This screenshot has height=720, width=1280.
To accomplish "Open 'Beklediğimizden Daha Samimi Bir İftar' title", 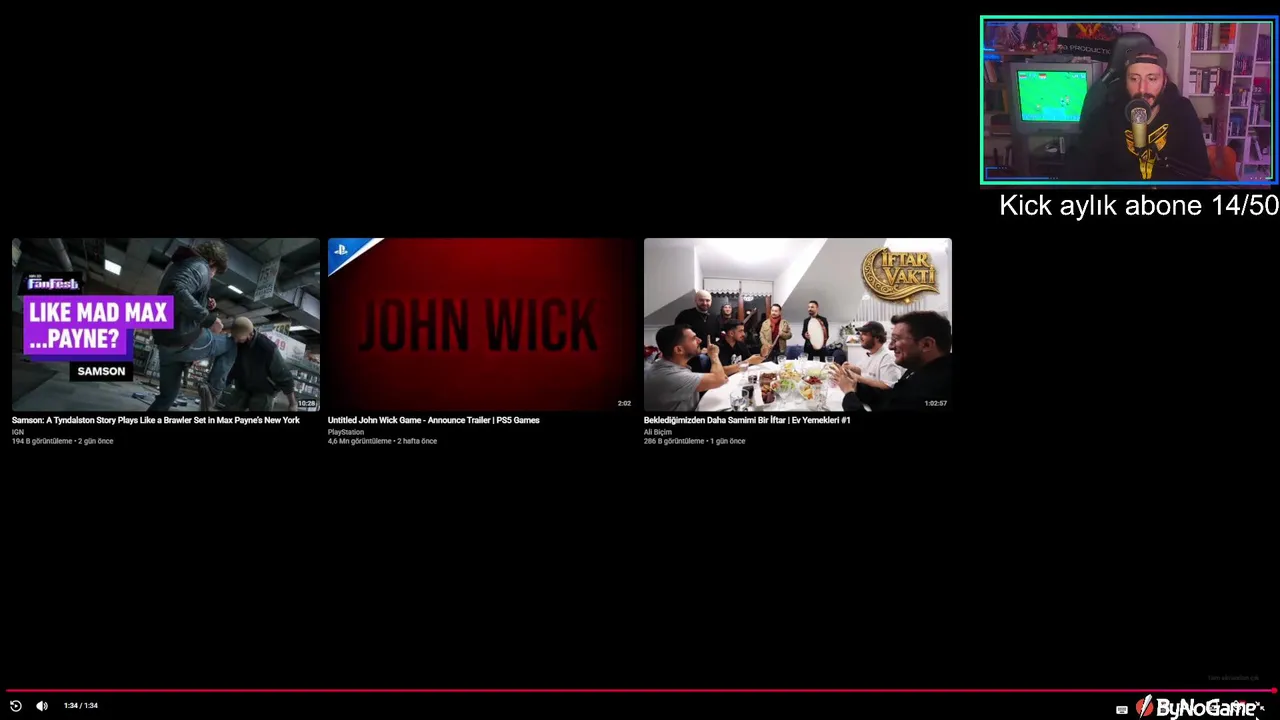I will point(747,420).
